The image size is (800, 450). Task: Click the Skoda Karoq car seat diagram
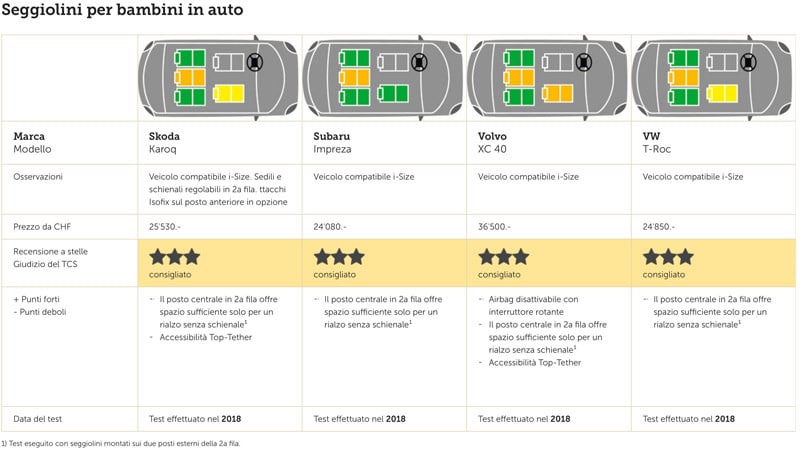tap(218, 78)
